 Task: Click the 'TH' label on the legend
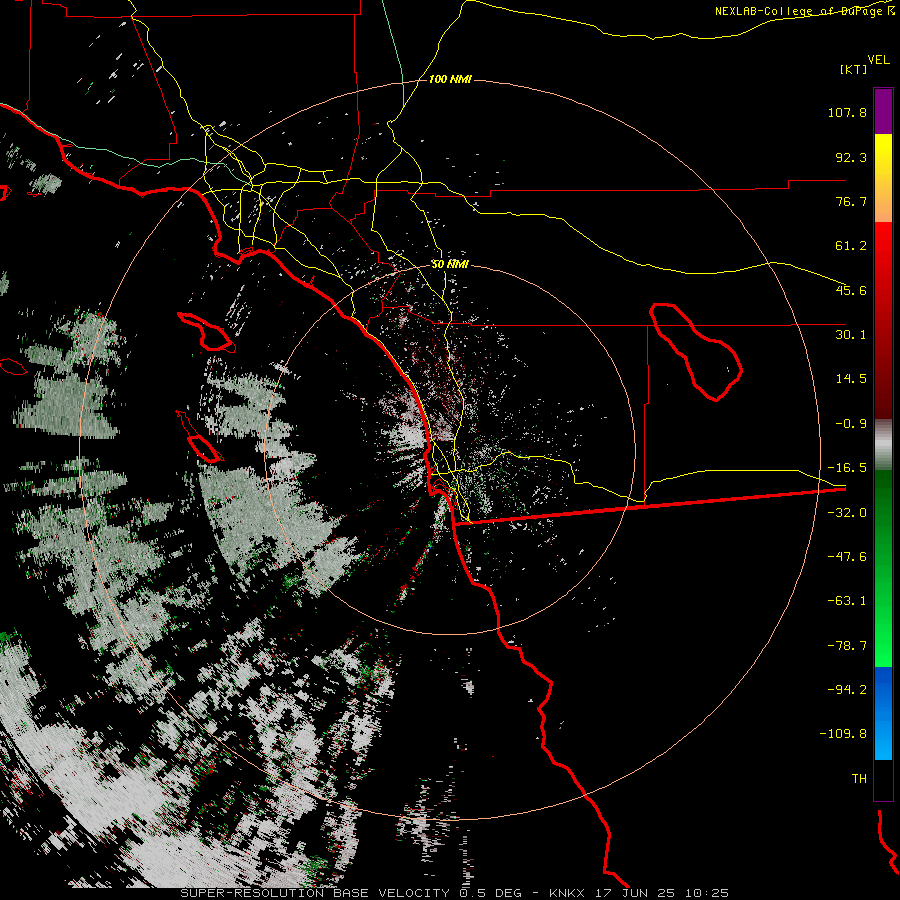coord(859,779)
